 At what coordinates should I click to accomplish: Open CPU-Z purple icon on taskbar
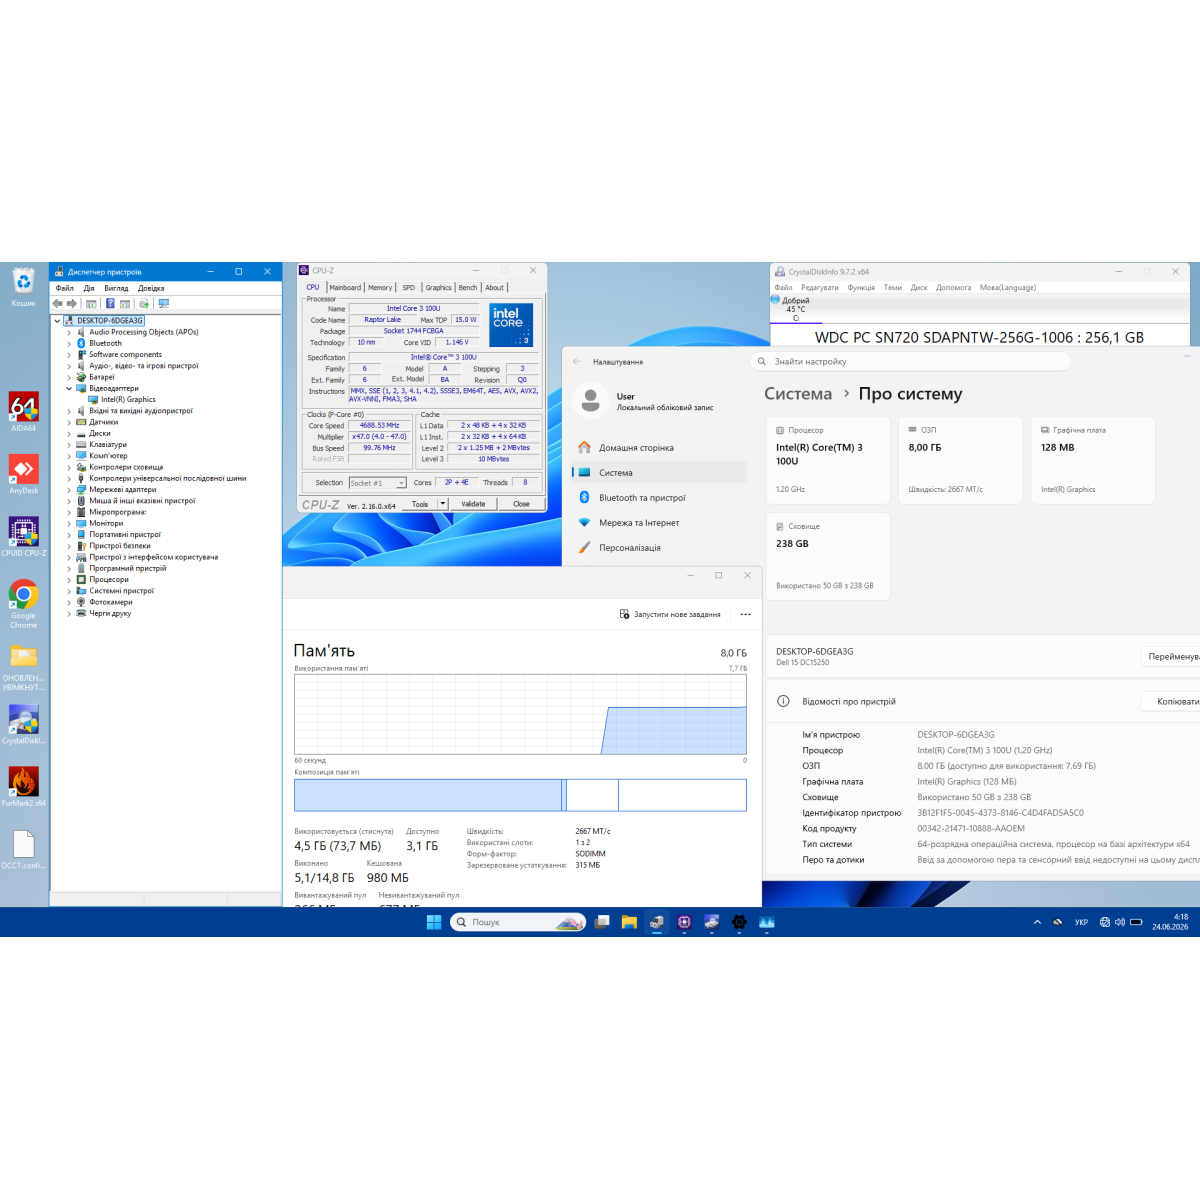(x=684, y=922)
